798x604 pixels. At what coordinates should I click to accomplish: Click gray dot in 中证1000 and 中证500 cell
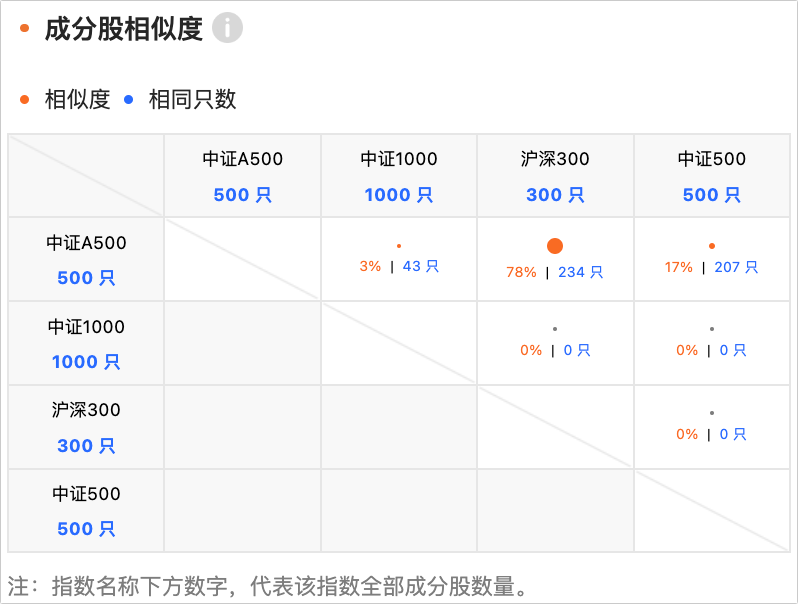(x=712, y=329)
